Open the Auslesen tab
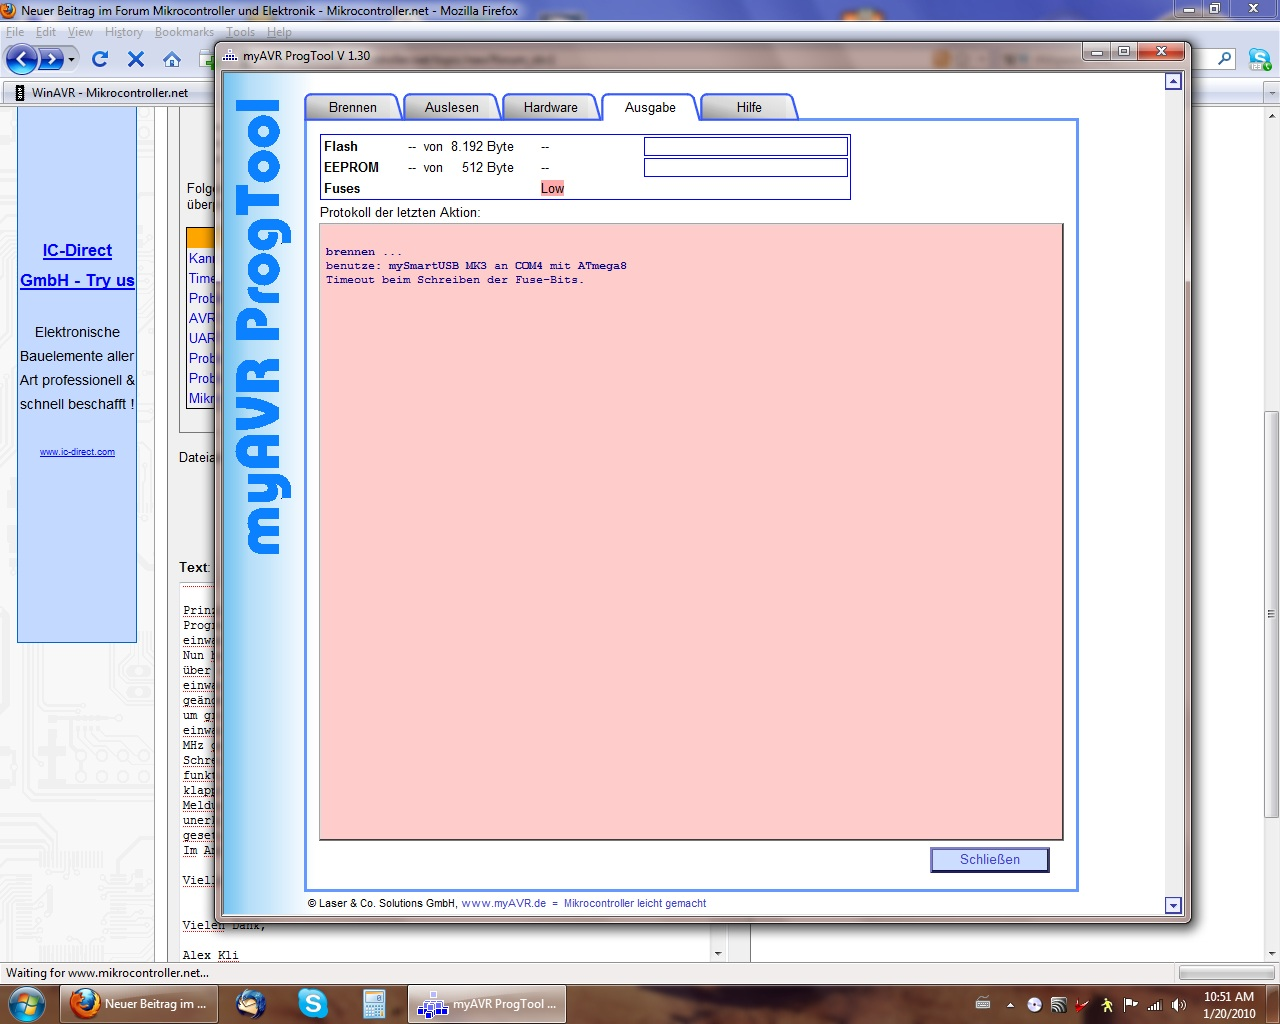This screenshot has width=1280, height=1024. [x=451, y=107]
